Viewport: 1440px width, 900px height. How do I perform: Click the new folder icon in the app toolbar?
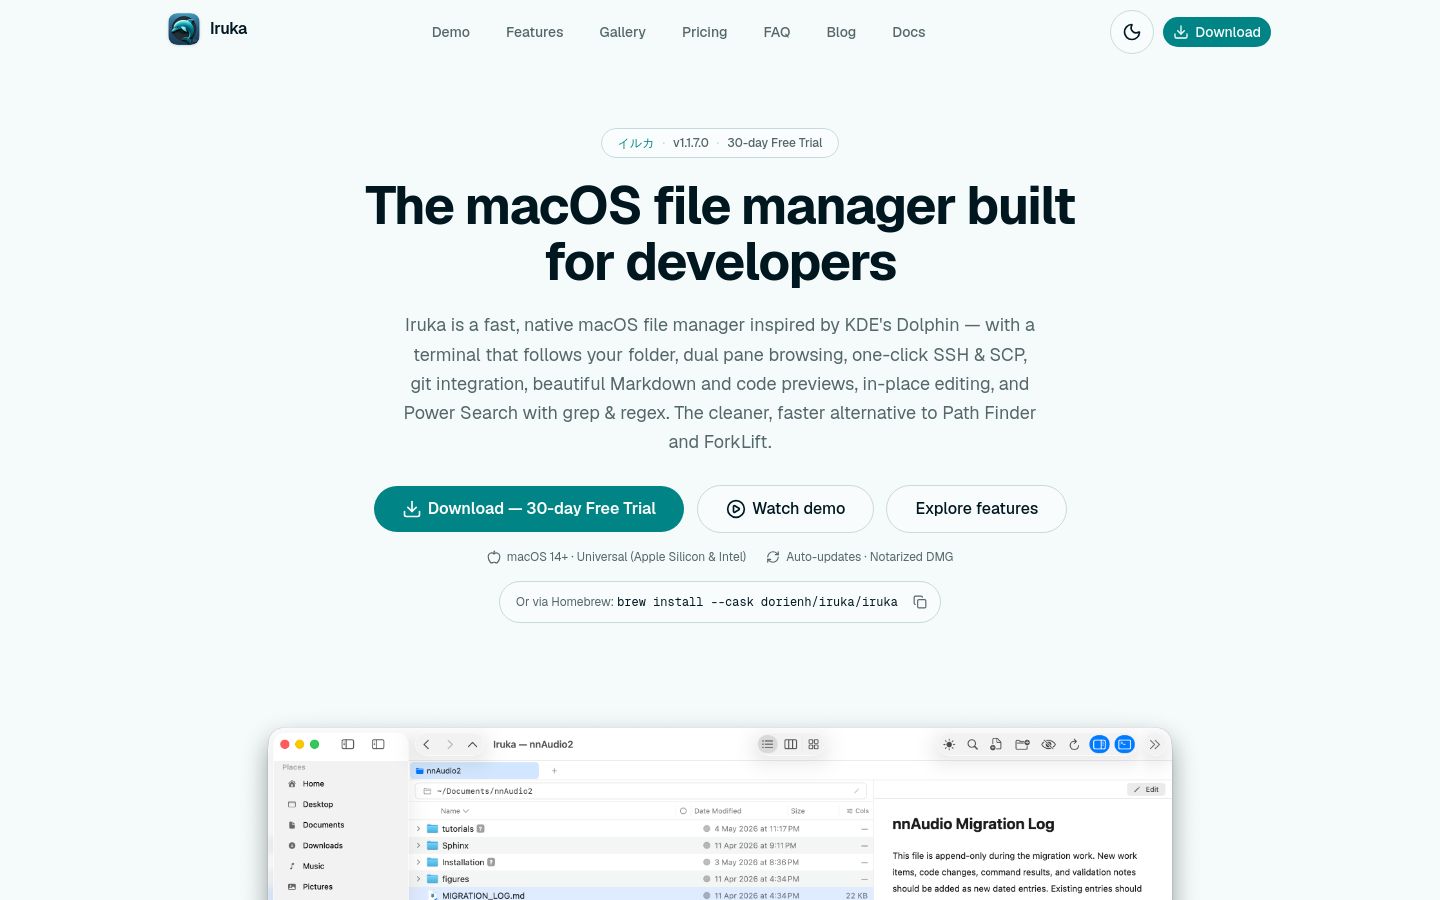(1022, 744)
